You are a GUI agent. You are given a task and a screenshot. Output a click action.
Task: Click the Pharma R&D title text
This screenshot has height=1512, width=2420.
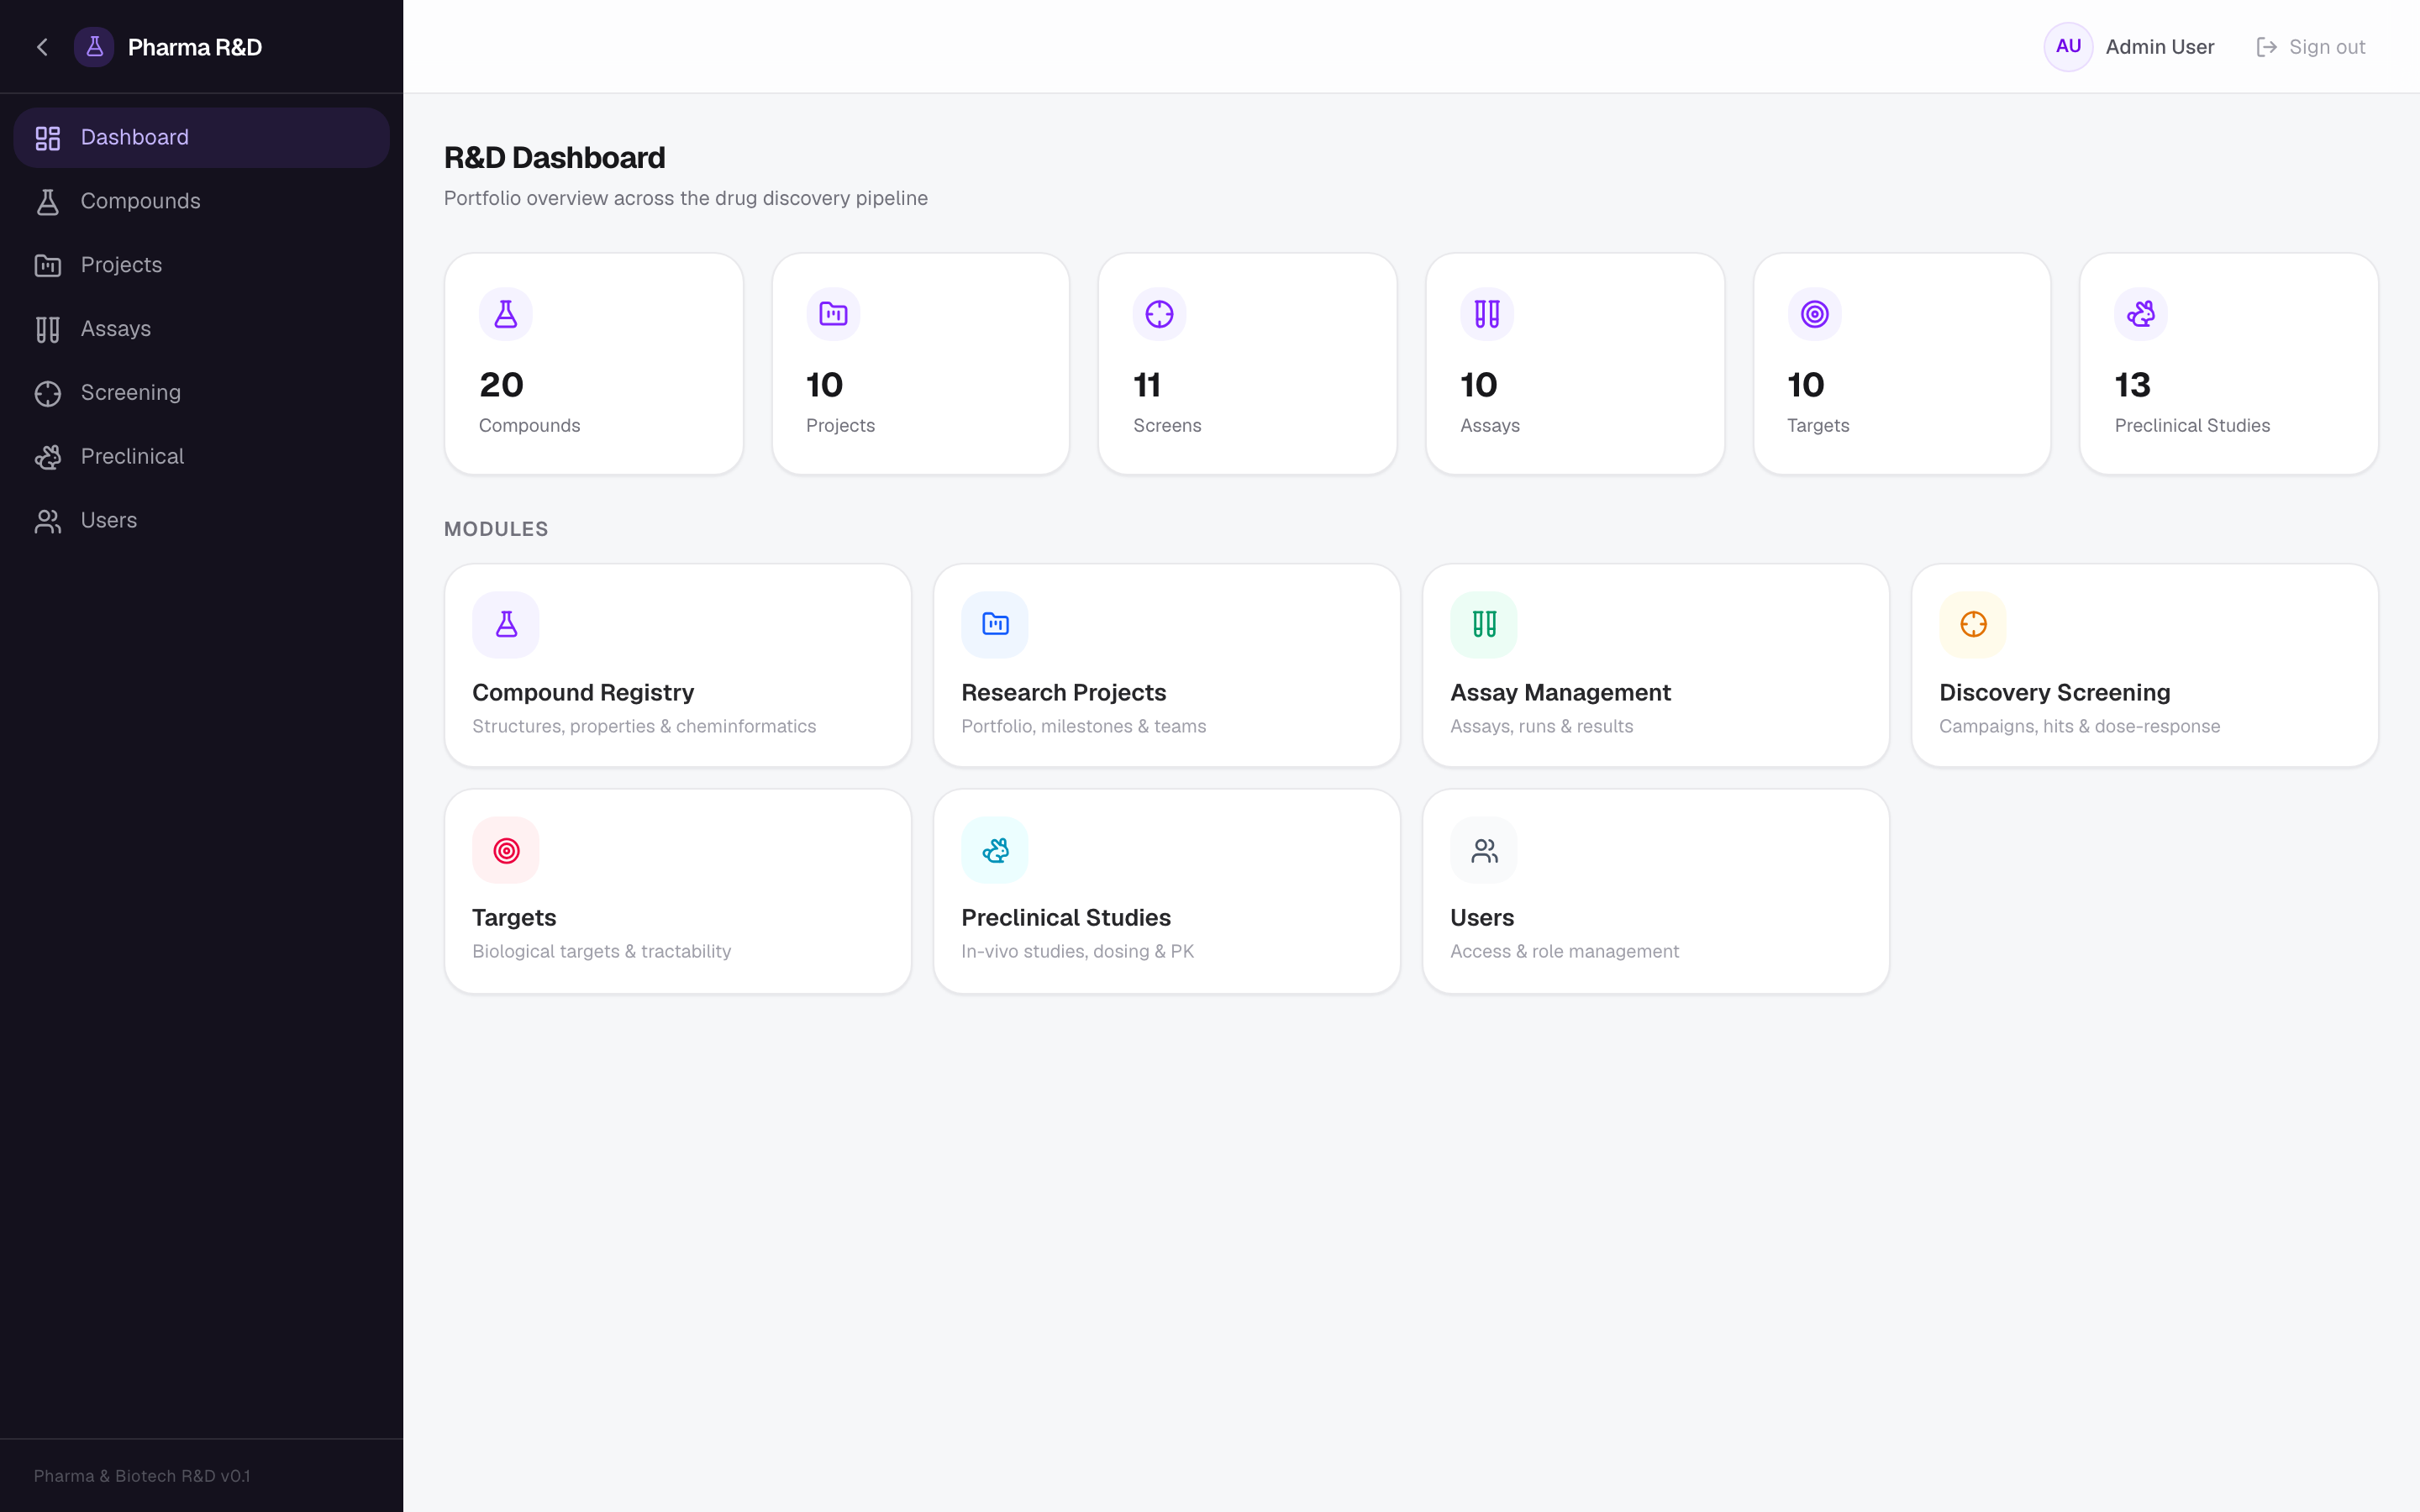coord(195,47)
